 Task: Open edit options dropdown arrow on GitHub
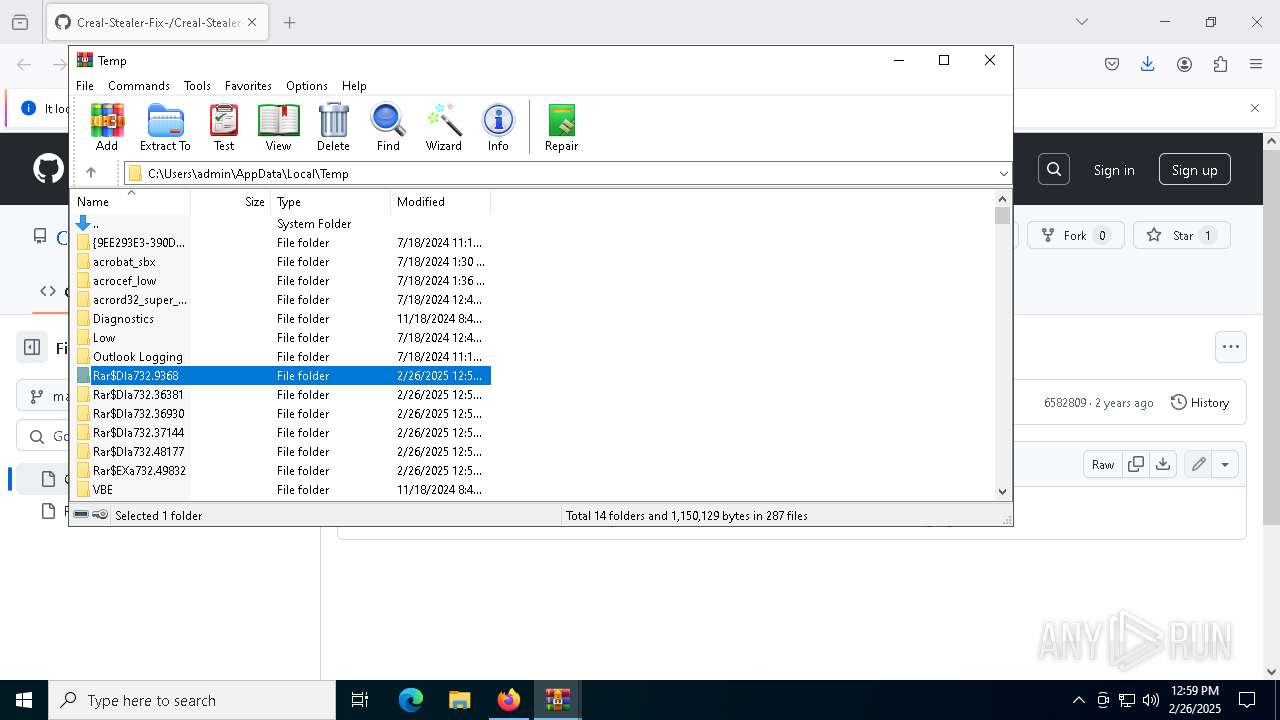[x=1225, y=464]
